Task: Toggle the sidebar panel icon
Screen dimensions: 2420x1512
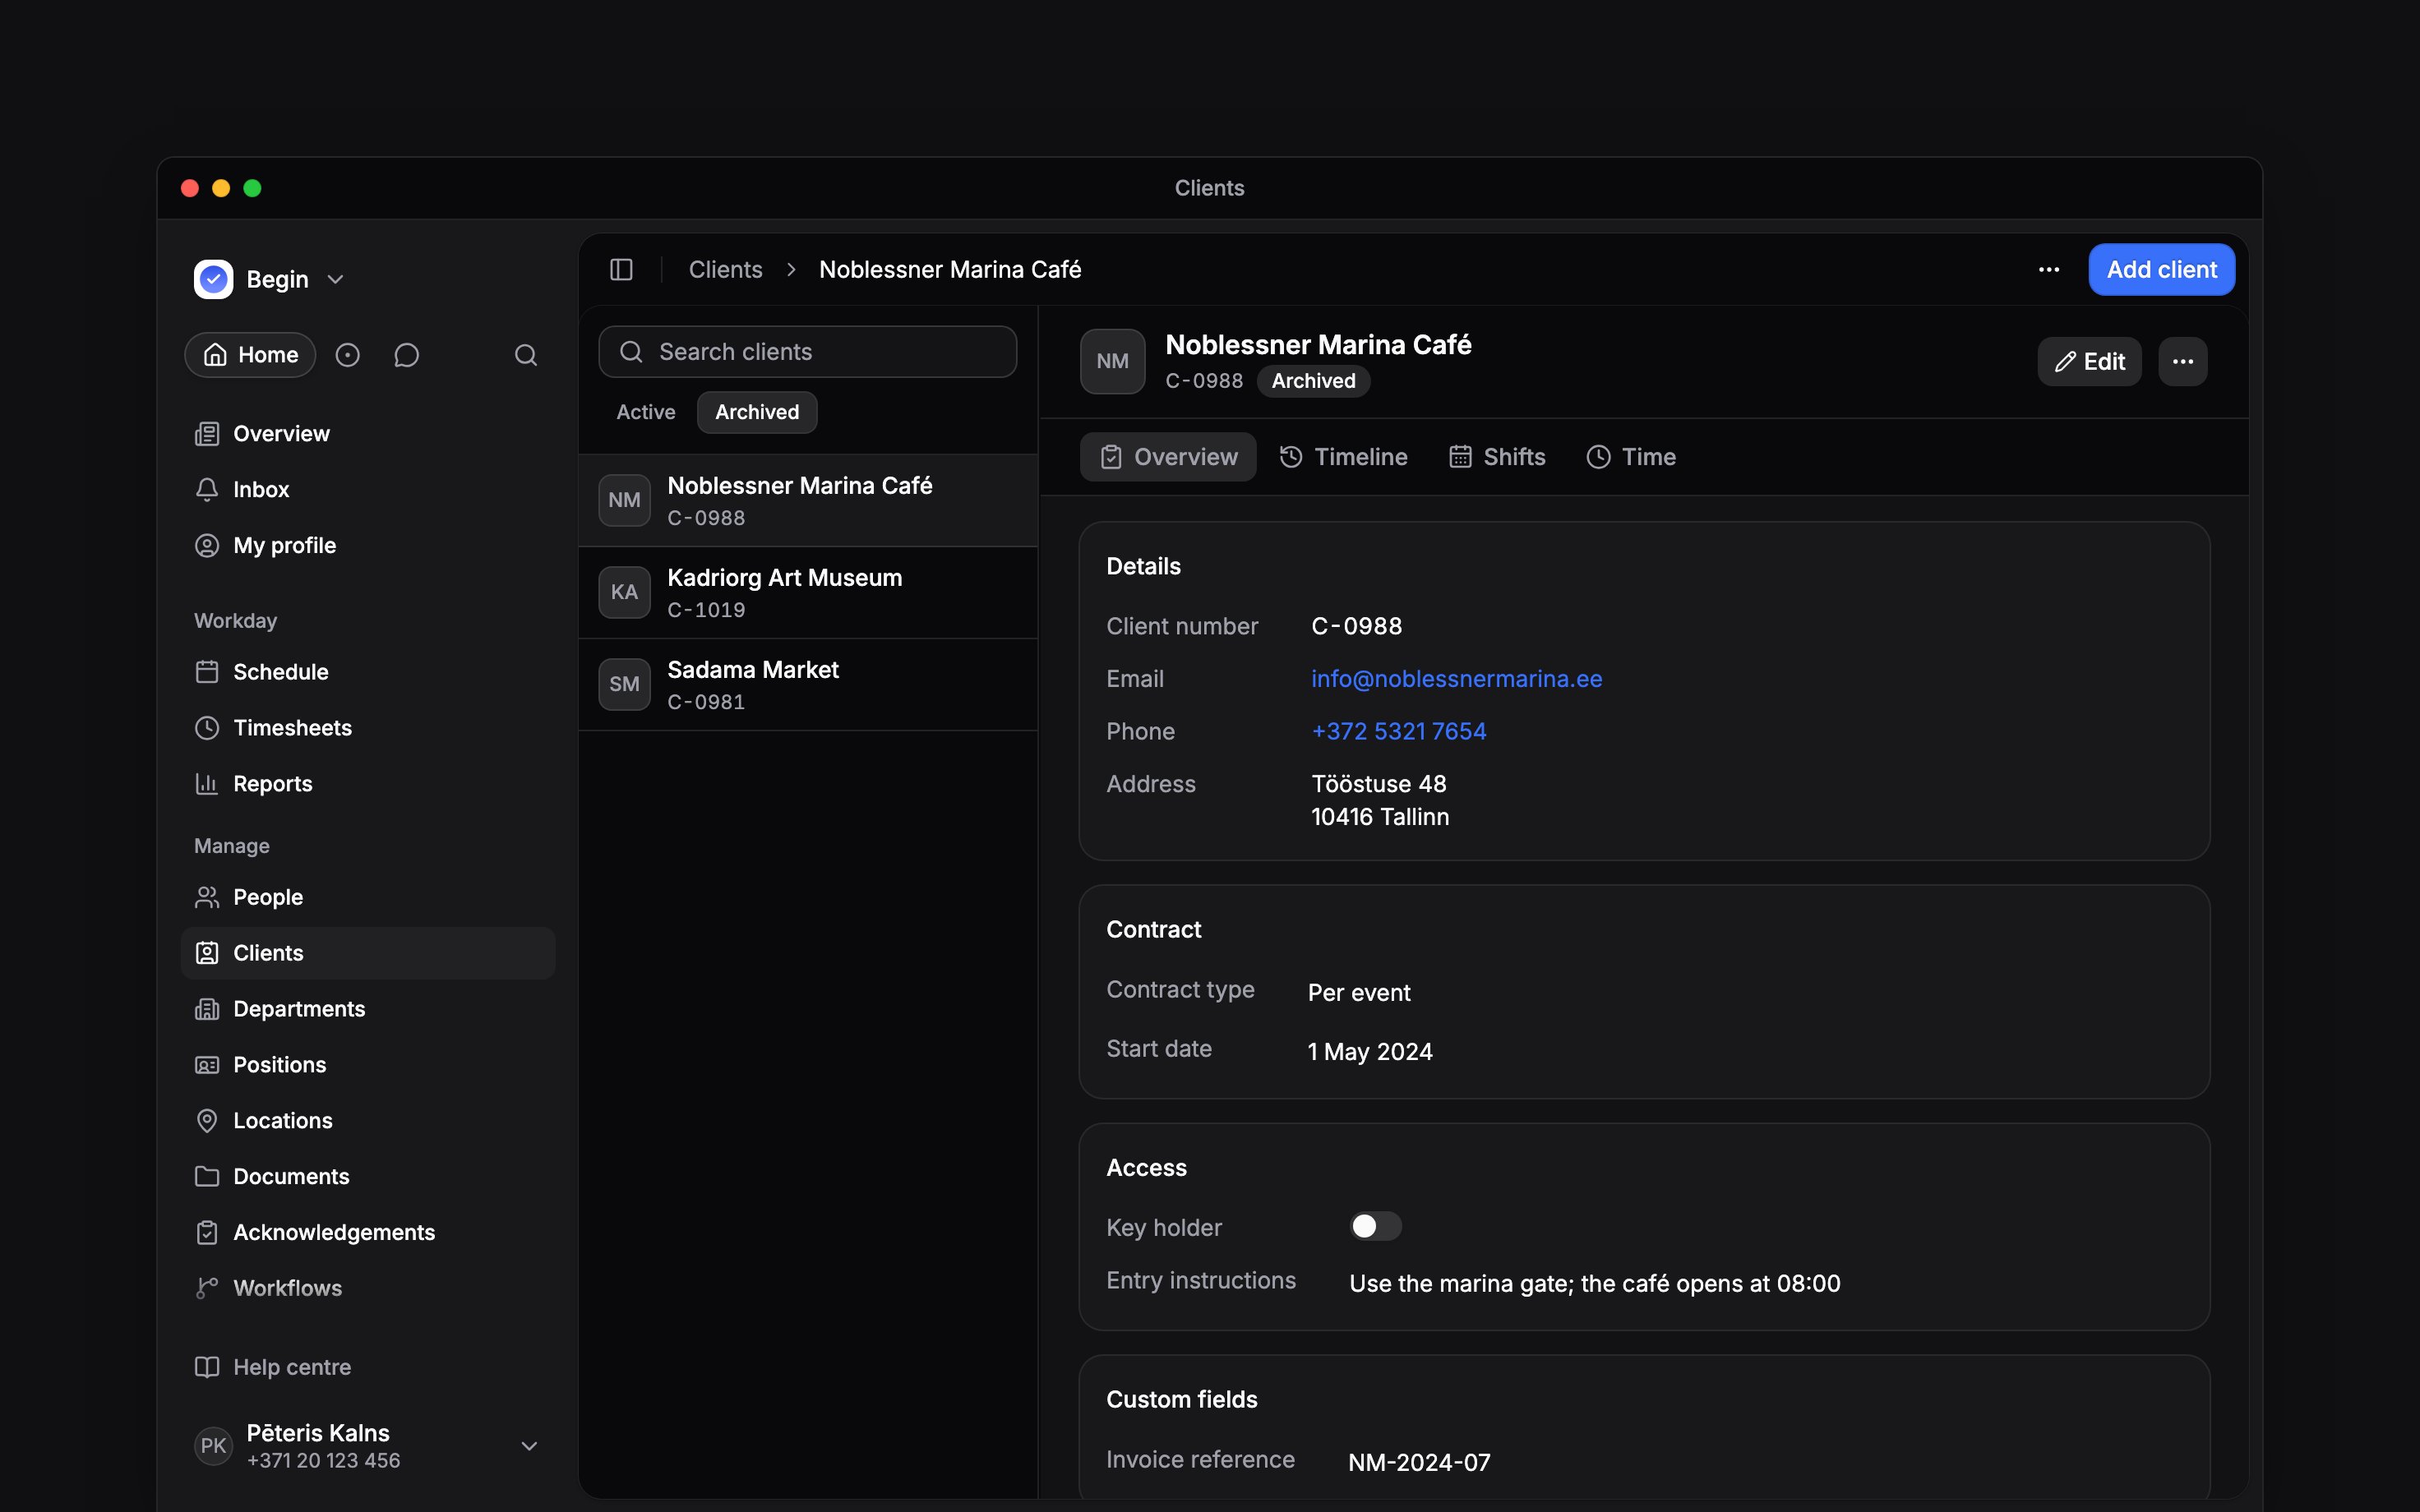Action: click(621, 270)
